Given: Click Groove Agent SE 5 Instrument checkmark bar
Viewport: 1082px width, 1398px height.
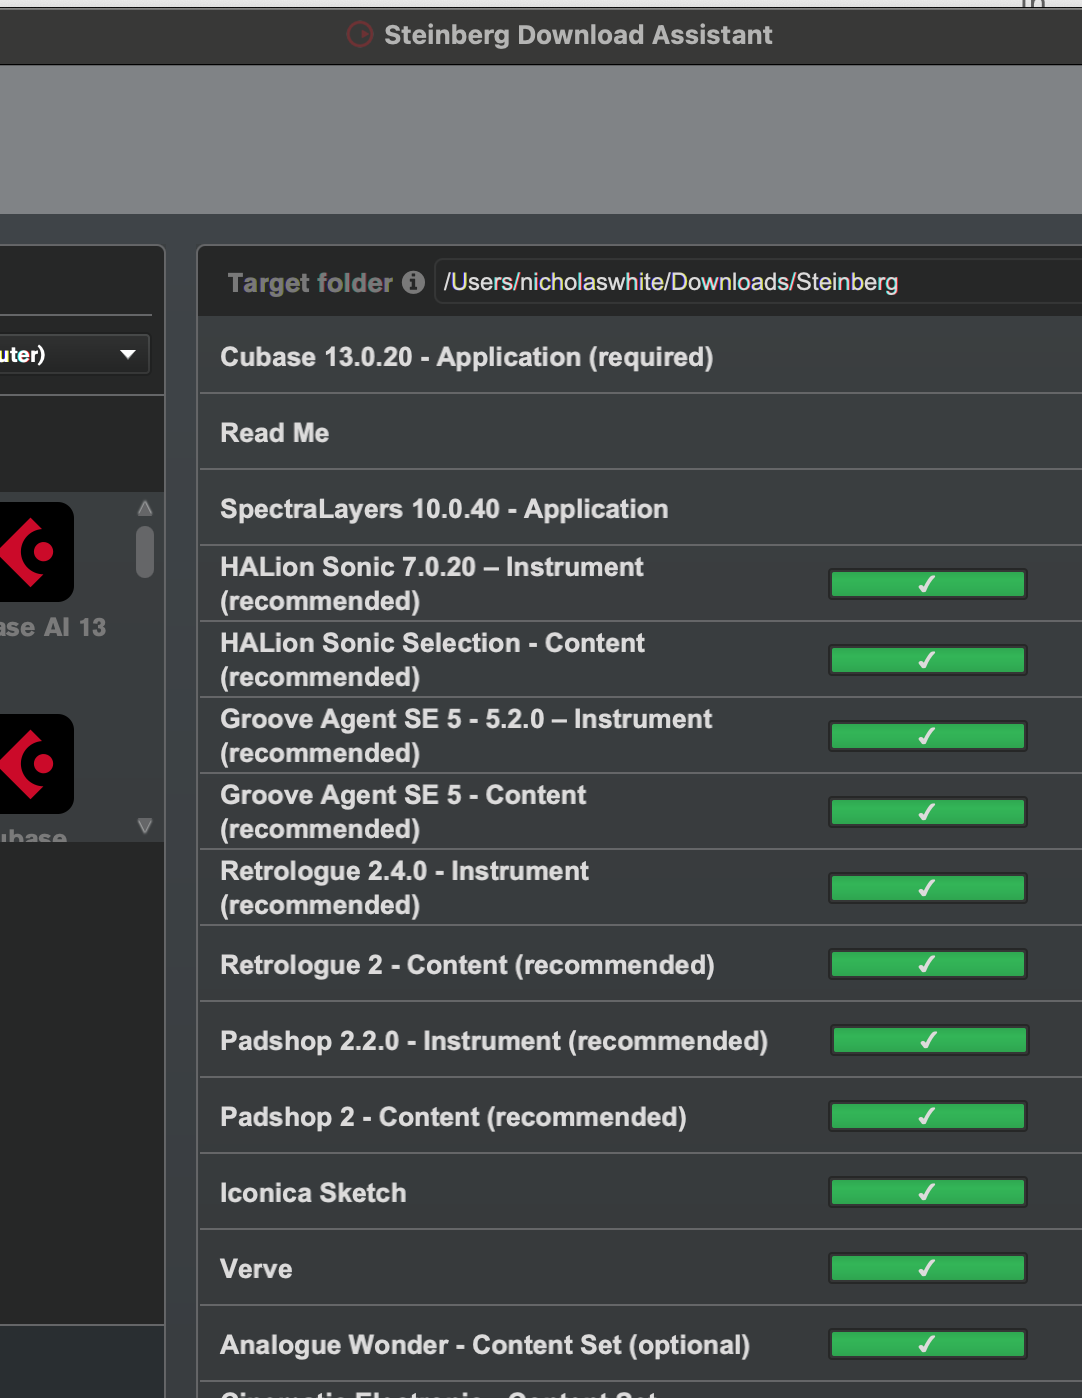Looking at the screenshot, I should coord(927,736).
